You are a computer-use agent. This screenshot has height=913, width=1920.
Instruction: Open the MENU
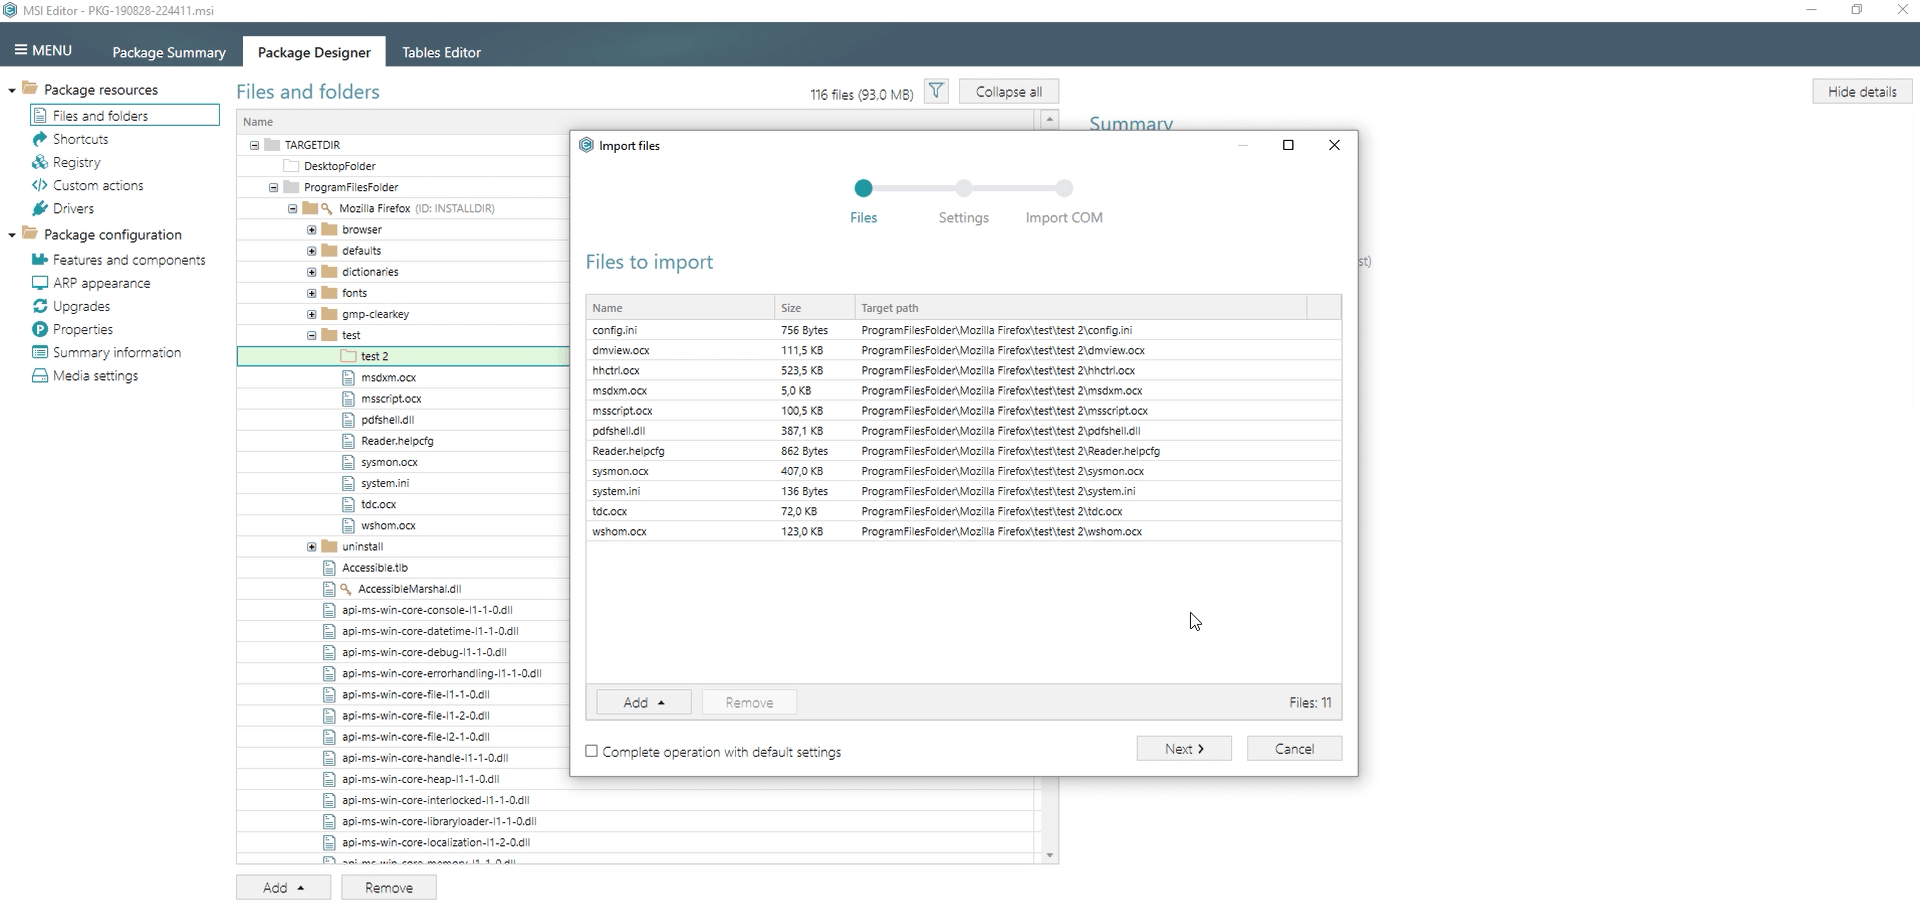(x=42, y=50)
